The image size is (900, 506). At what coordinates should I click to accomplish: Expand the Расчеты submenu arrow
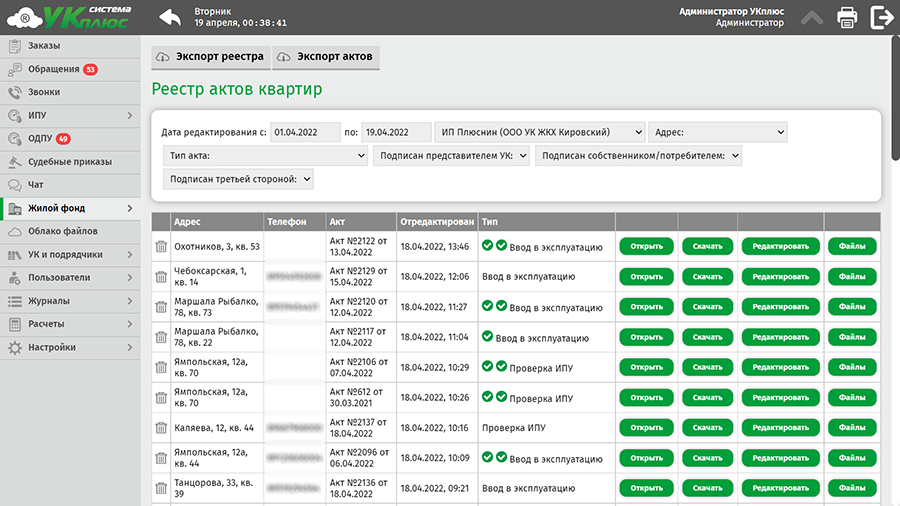pos(130,324)
